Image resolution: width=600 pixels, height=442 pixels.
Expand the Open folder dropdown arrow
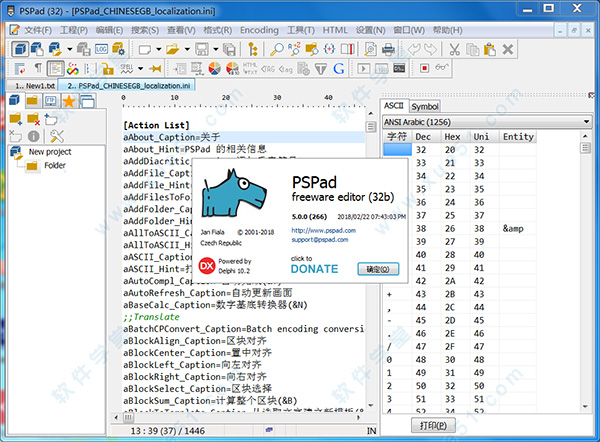187,49
